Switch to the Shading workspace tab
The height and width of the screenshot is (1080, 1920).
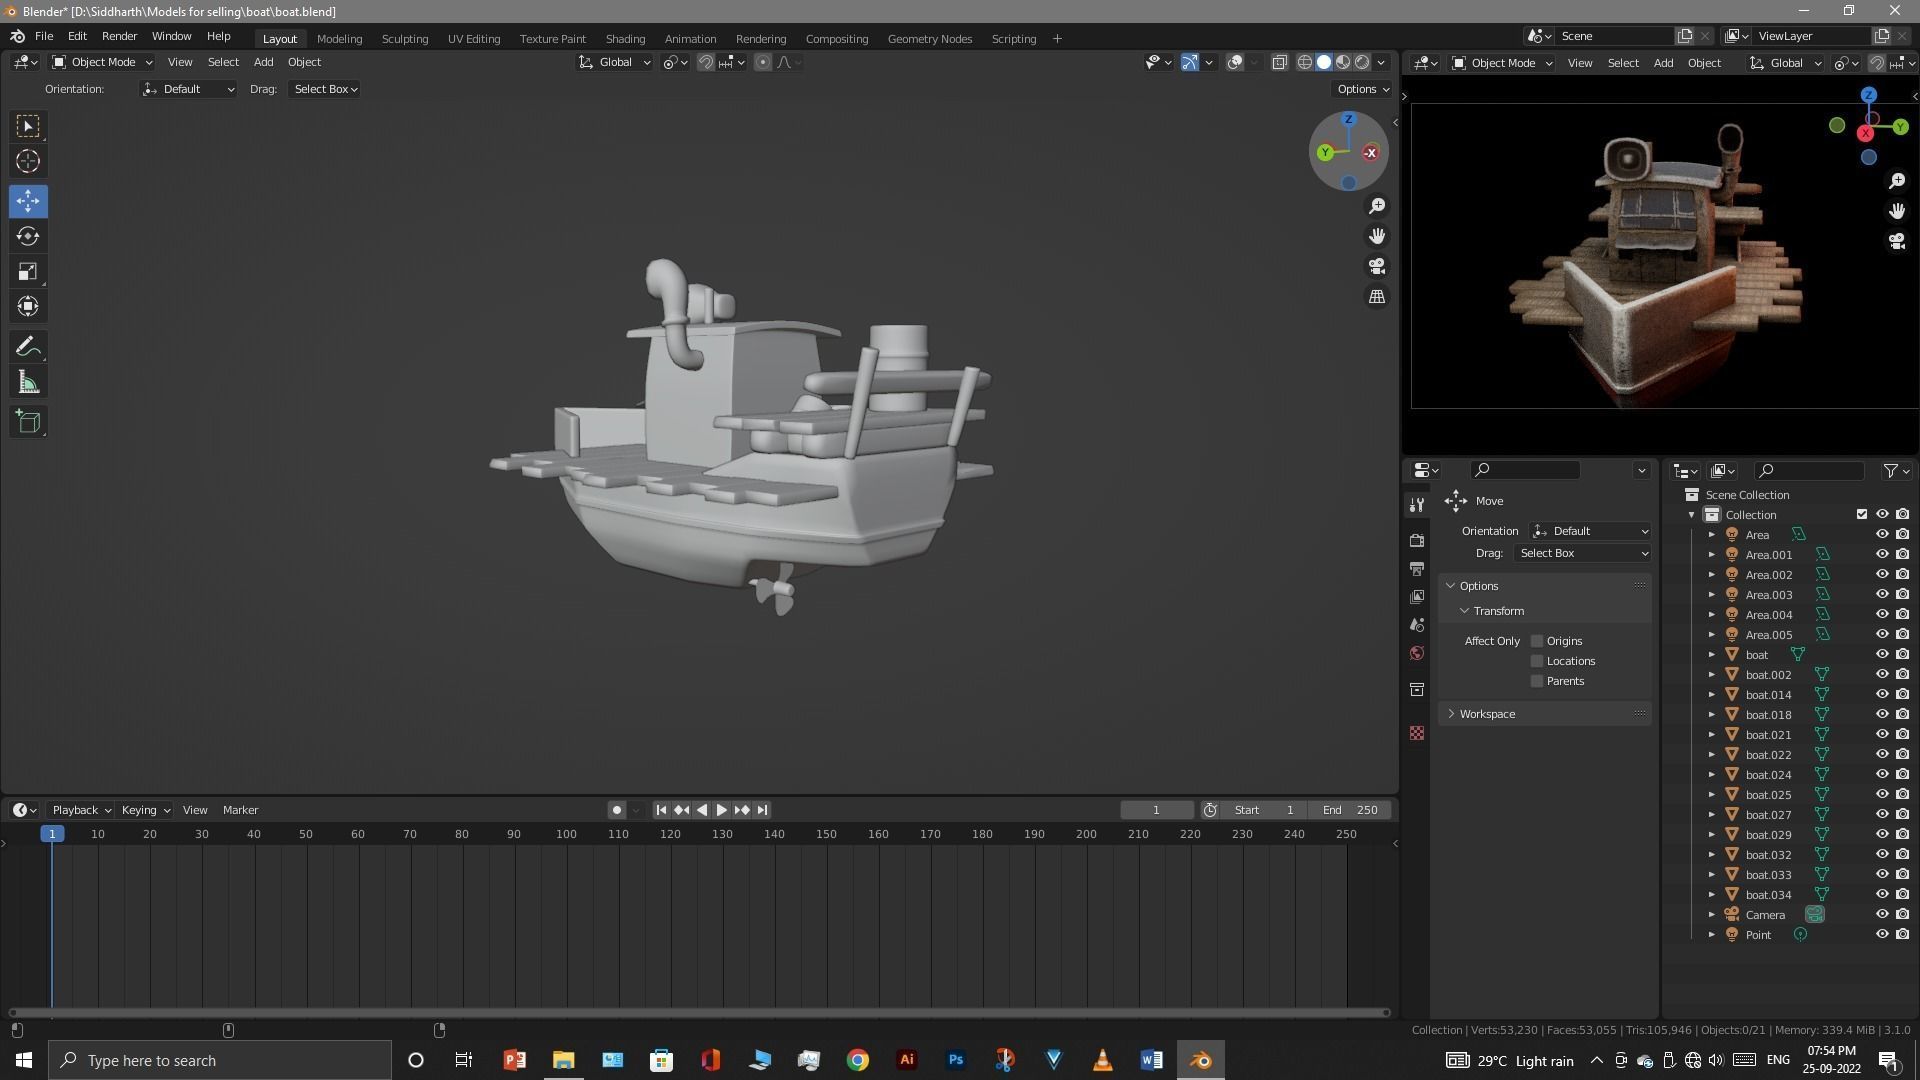click(x=625, y=39)
